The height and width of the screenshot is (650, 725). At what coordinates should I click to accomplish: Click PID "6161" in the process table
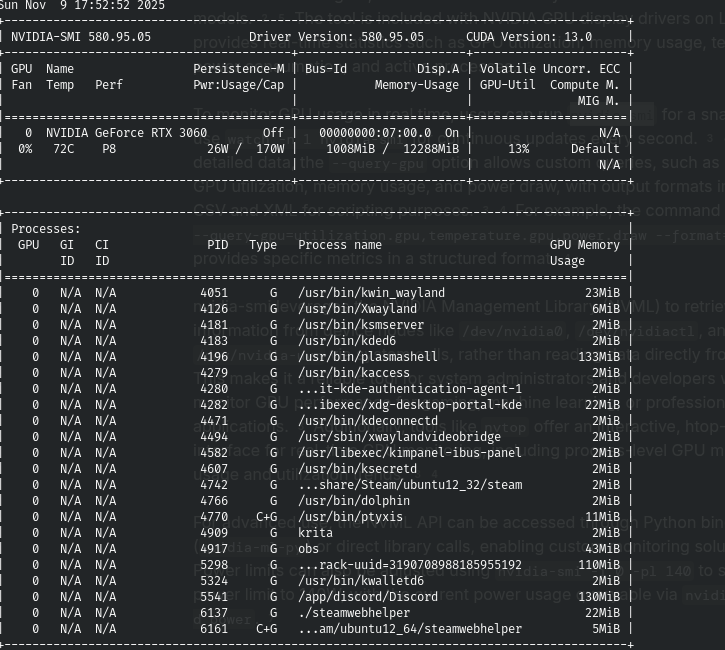pos(214,629)
